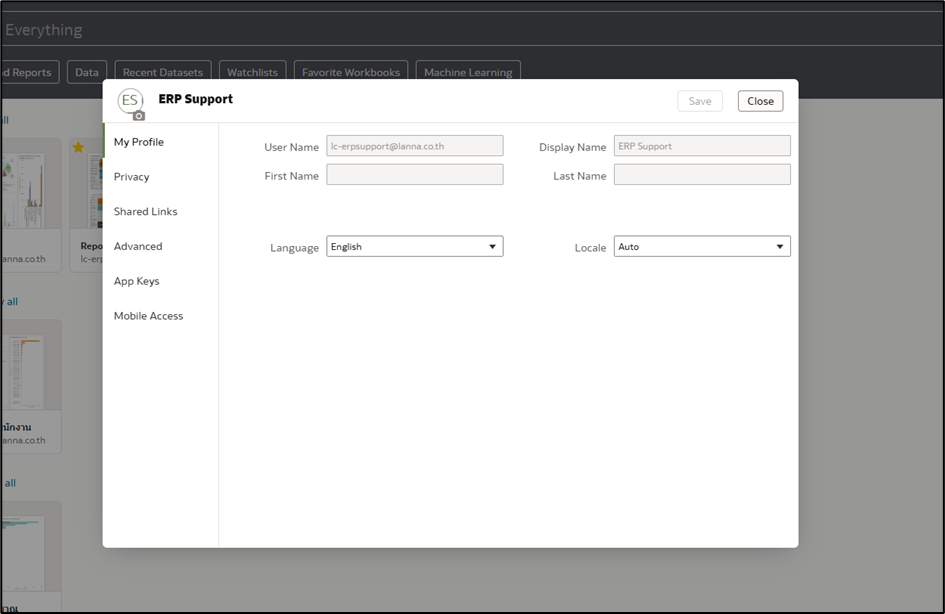The width and height of the screenshot is (945, 614).
Task: Select the My Profile tab
Action: (x=139, y=142)
